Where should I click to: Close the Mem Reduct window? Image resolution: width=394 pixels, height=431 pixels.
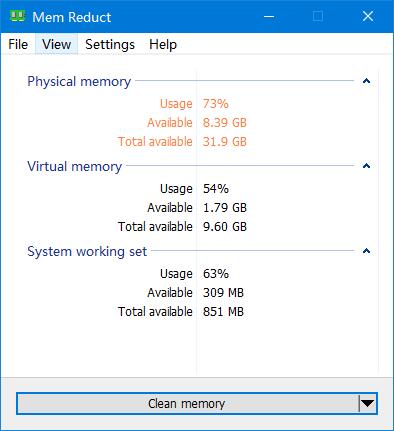pyautogui.click(x=368, y=16)
